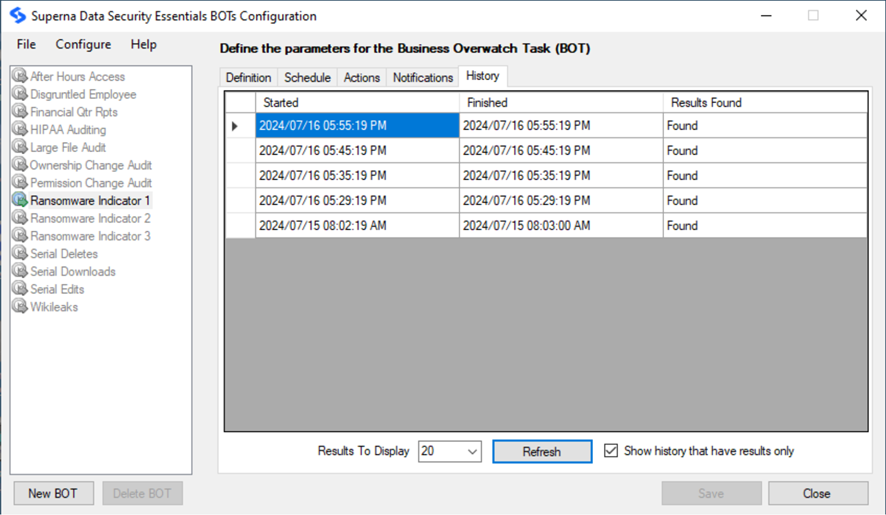Select Serial Edits in BOT list
The image size is (886, 515).
pyautogui.click(x=57, y=289)
